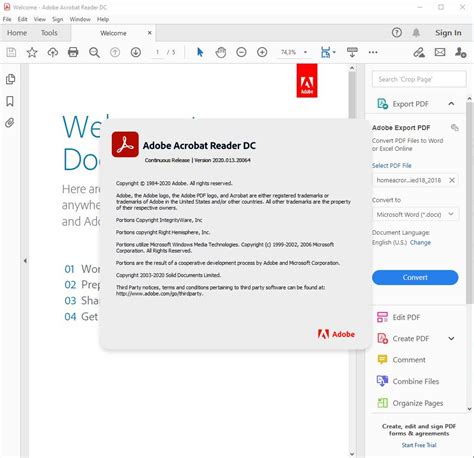This screenshot has width=474, height=458.
Task: Close the Welcome document tab
Action: [x=150, y=33]
